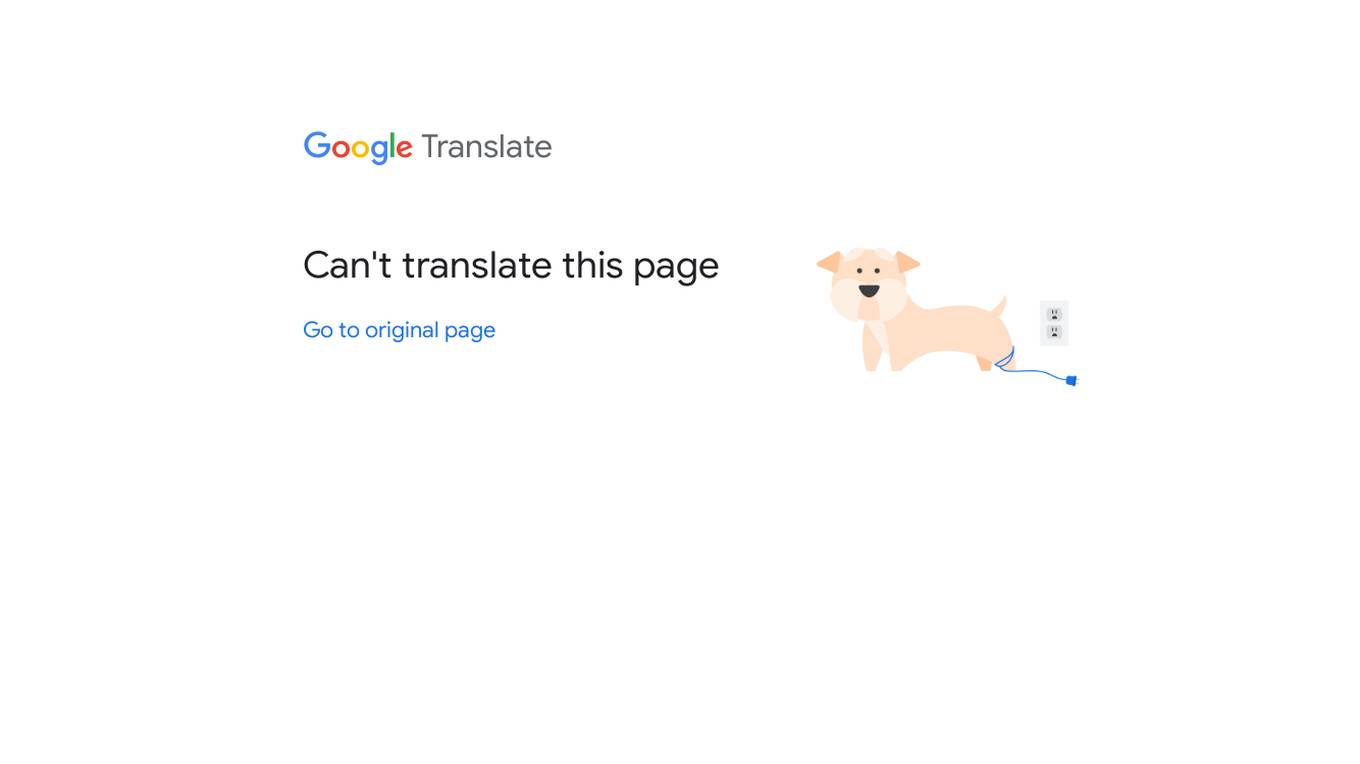
Task: Click the upper socket of the outlet
Action: pyautogui.click(x=1054, y=314)
